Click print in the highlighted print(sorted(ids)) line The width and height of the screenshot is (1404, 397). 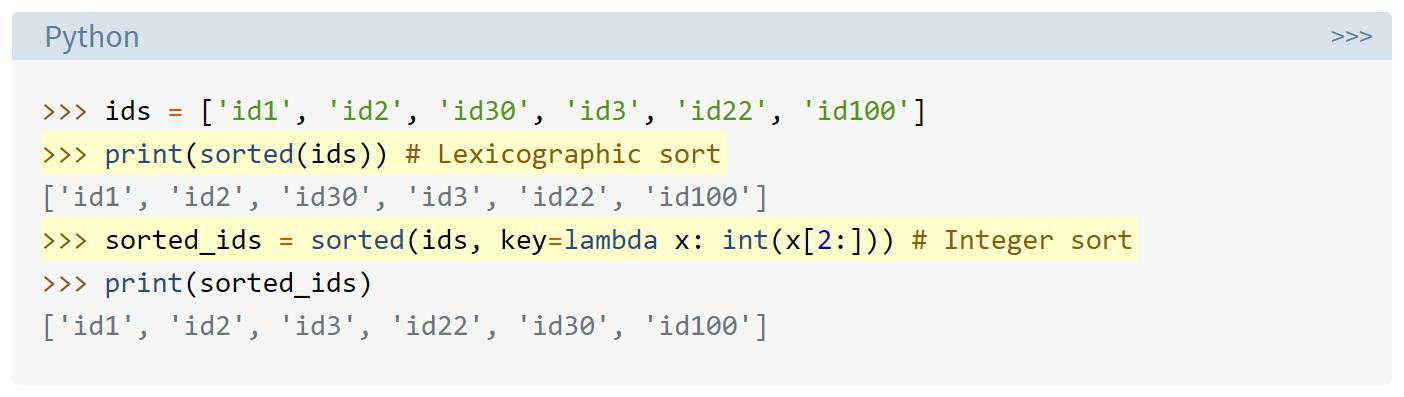pos(144,154)
